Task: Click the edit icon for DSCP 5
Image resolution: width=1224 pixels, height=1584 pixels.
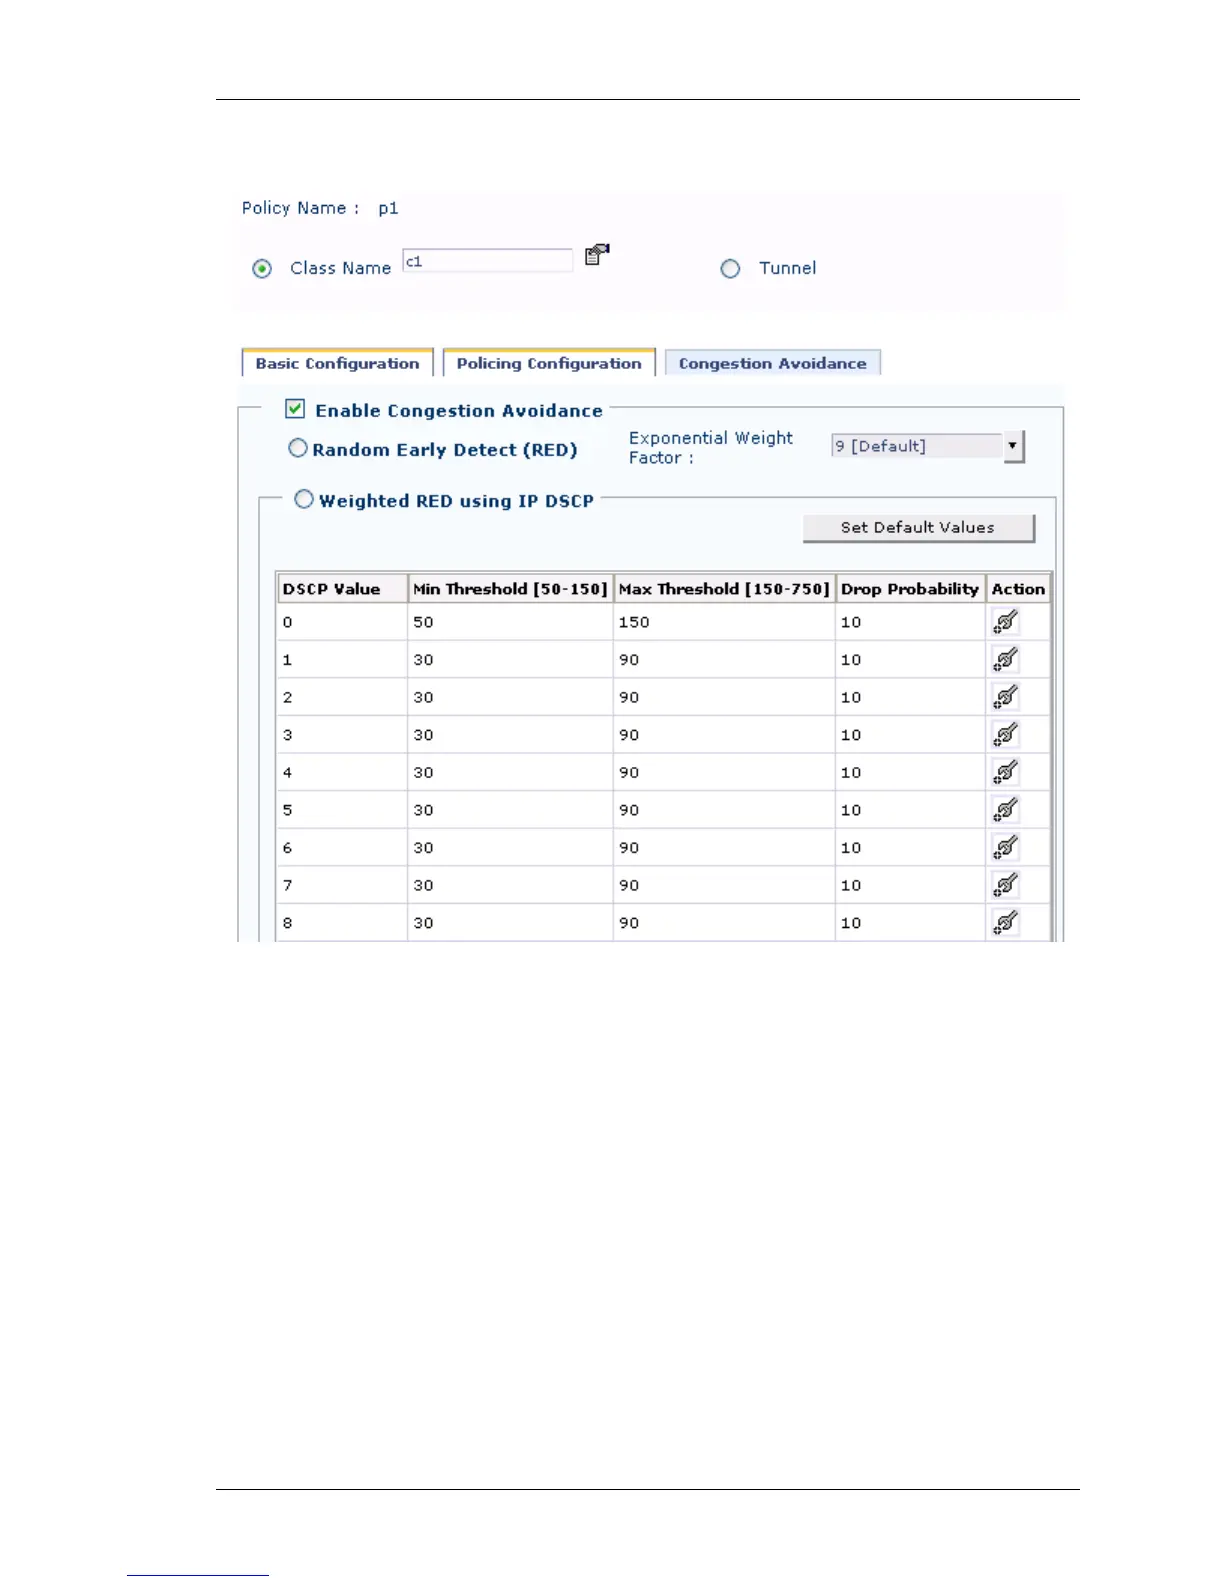Action: [1006, 810]
